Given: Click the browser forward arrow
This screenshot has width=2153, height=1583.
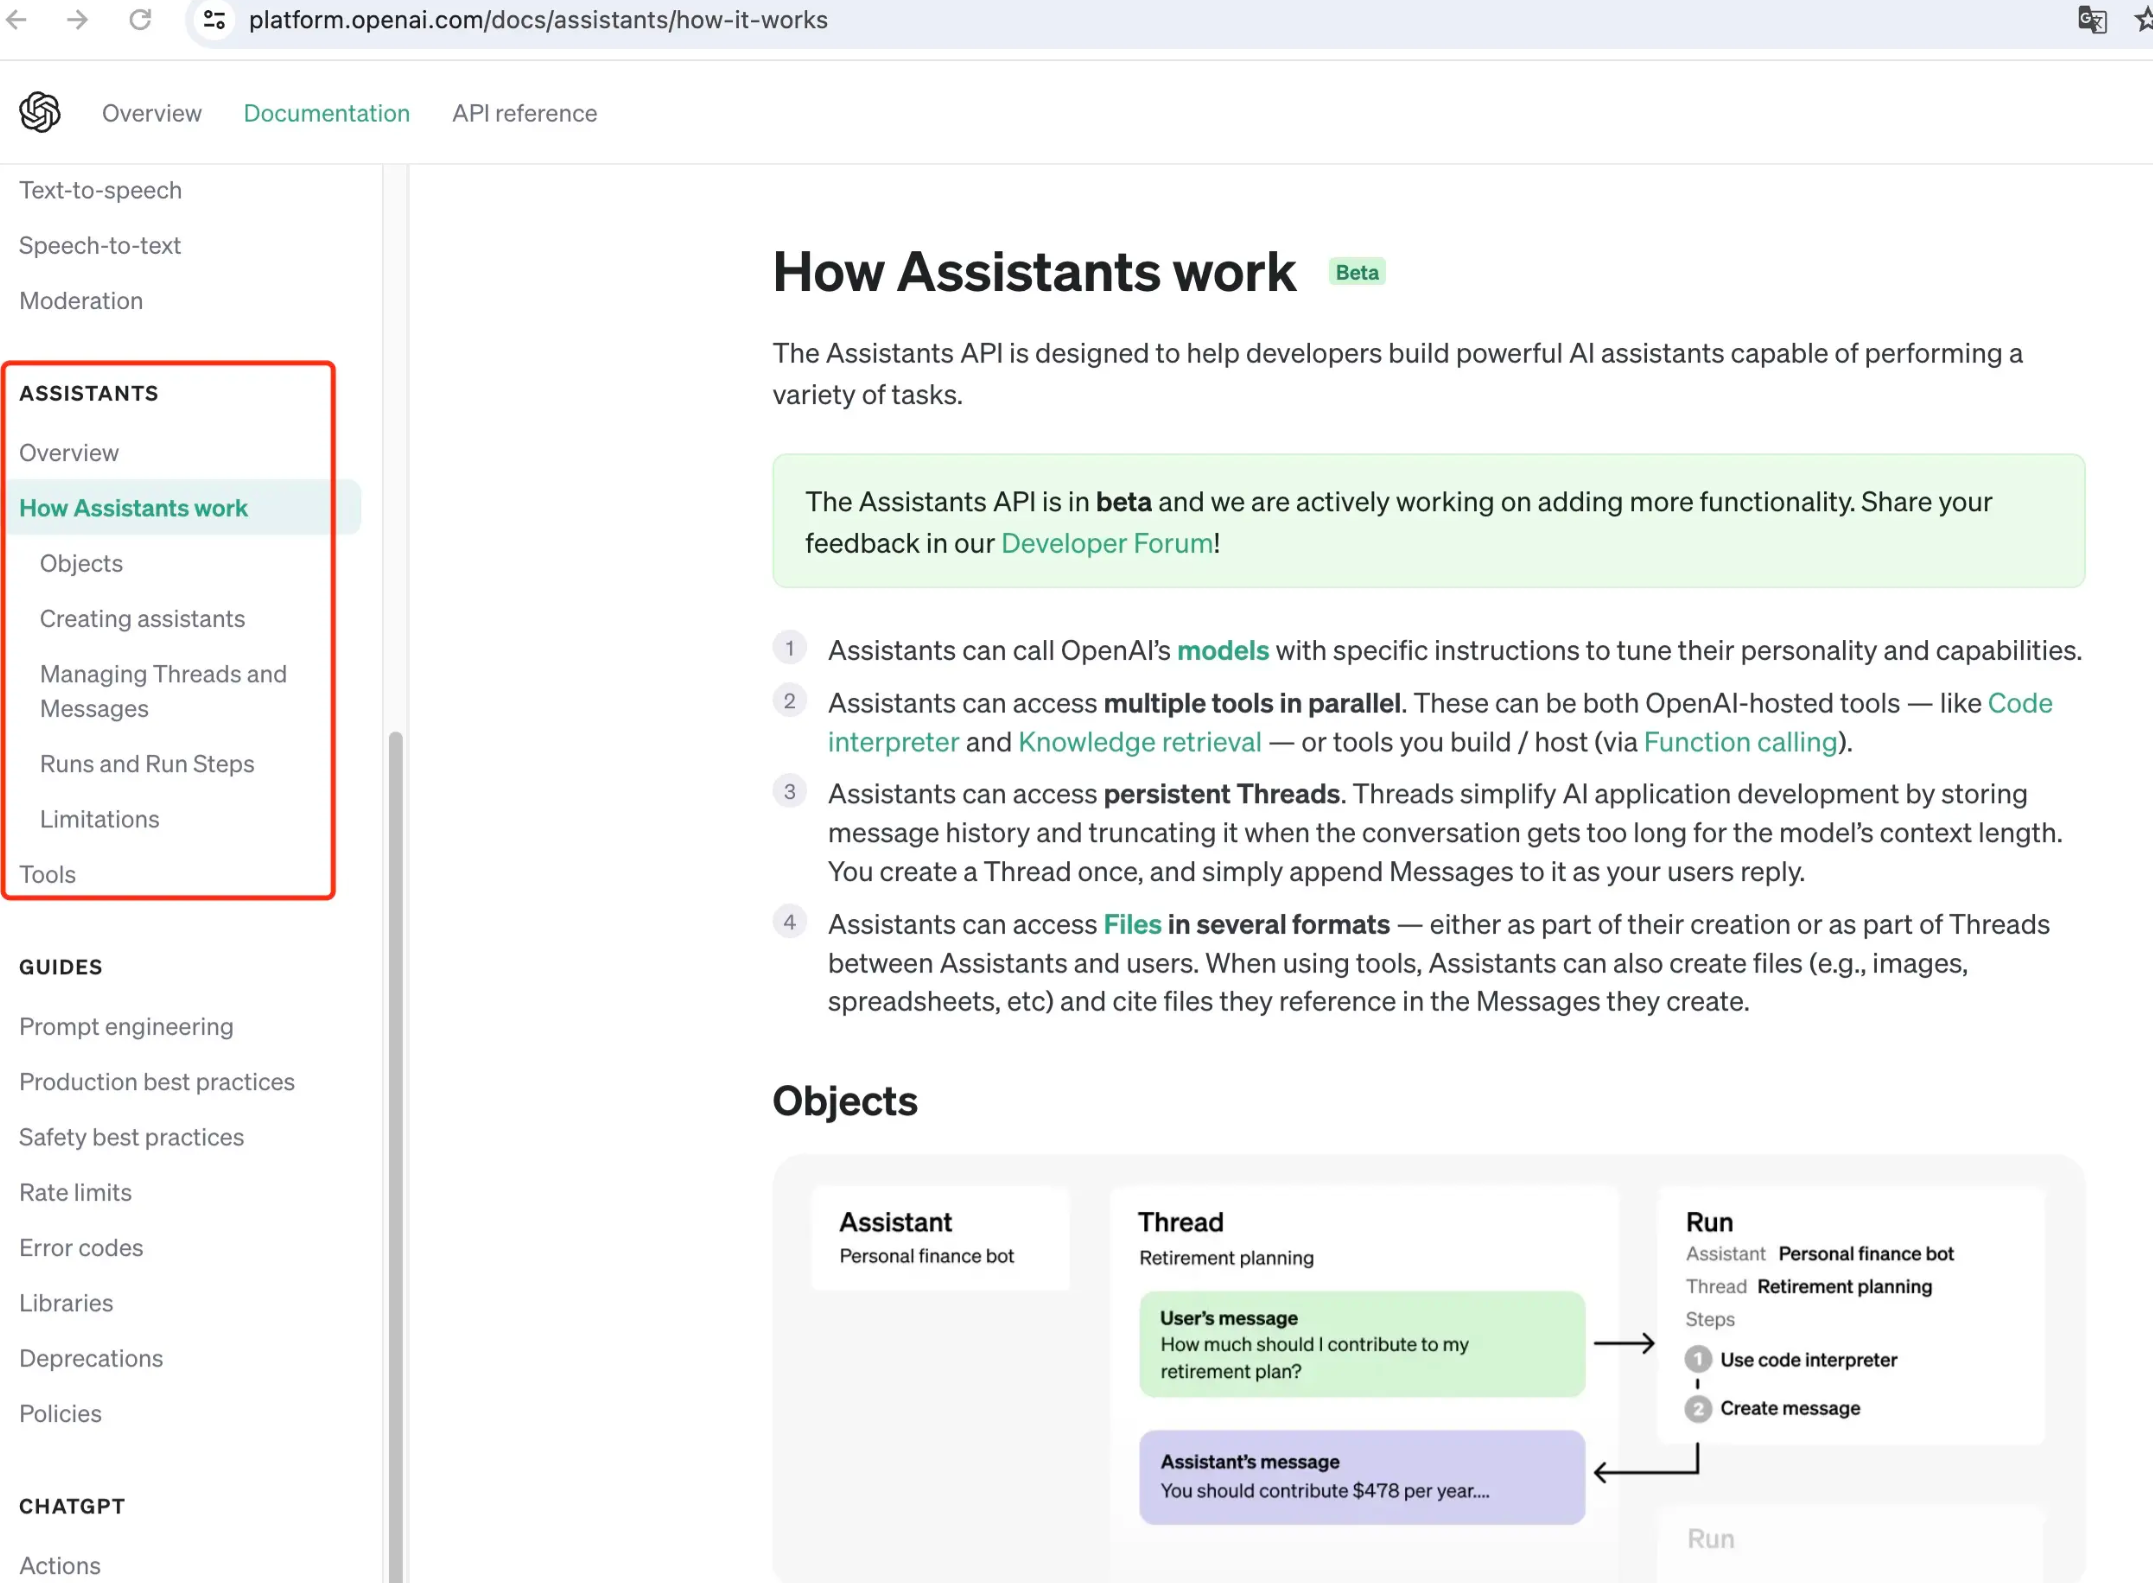Looking at the screenshot, I should 77,20.
